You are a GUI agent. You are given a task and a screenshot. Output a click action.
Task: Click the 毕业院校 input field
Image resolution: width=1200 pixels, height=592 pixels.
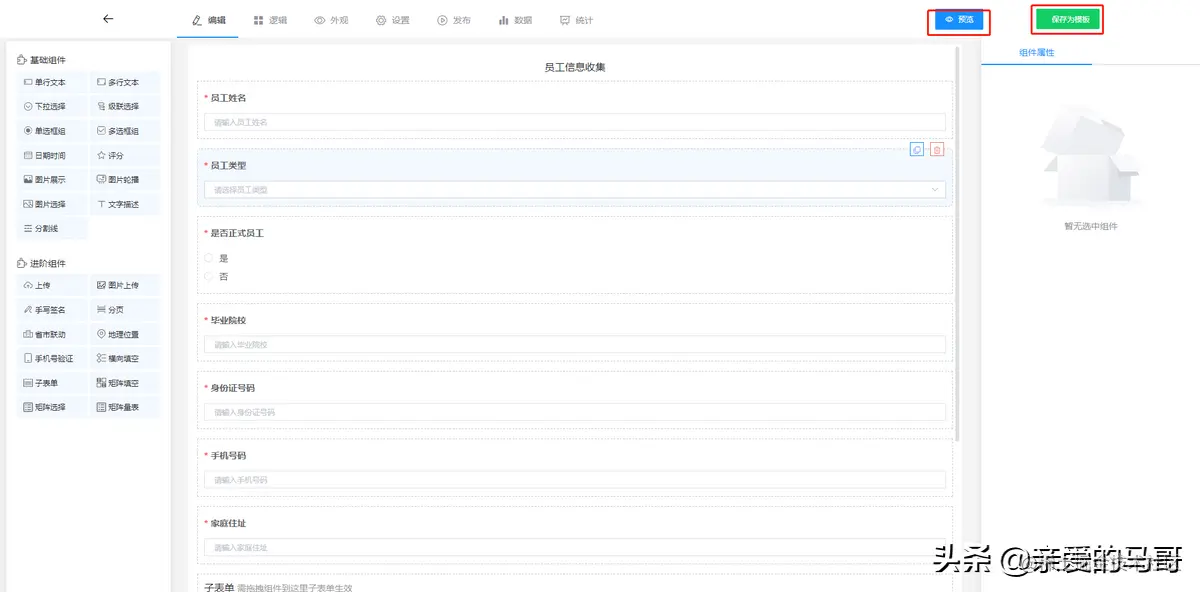[x=574, y=344]
